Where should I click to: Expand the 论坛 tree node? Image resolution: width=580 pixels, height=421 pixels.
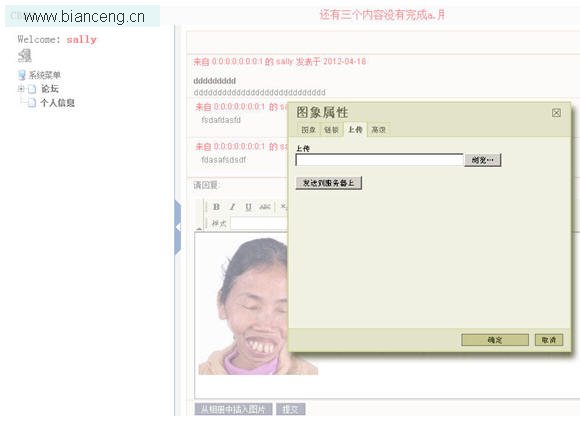click(21, 88)
